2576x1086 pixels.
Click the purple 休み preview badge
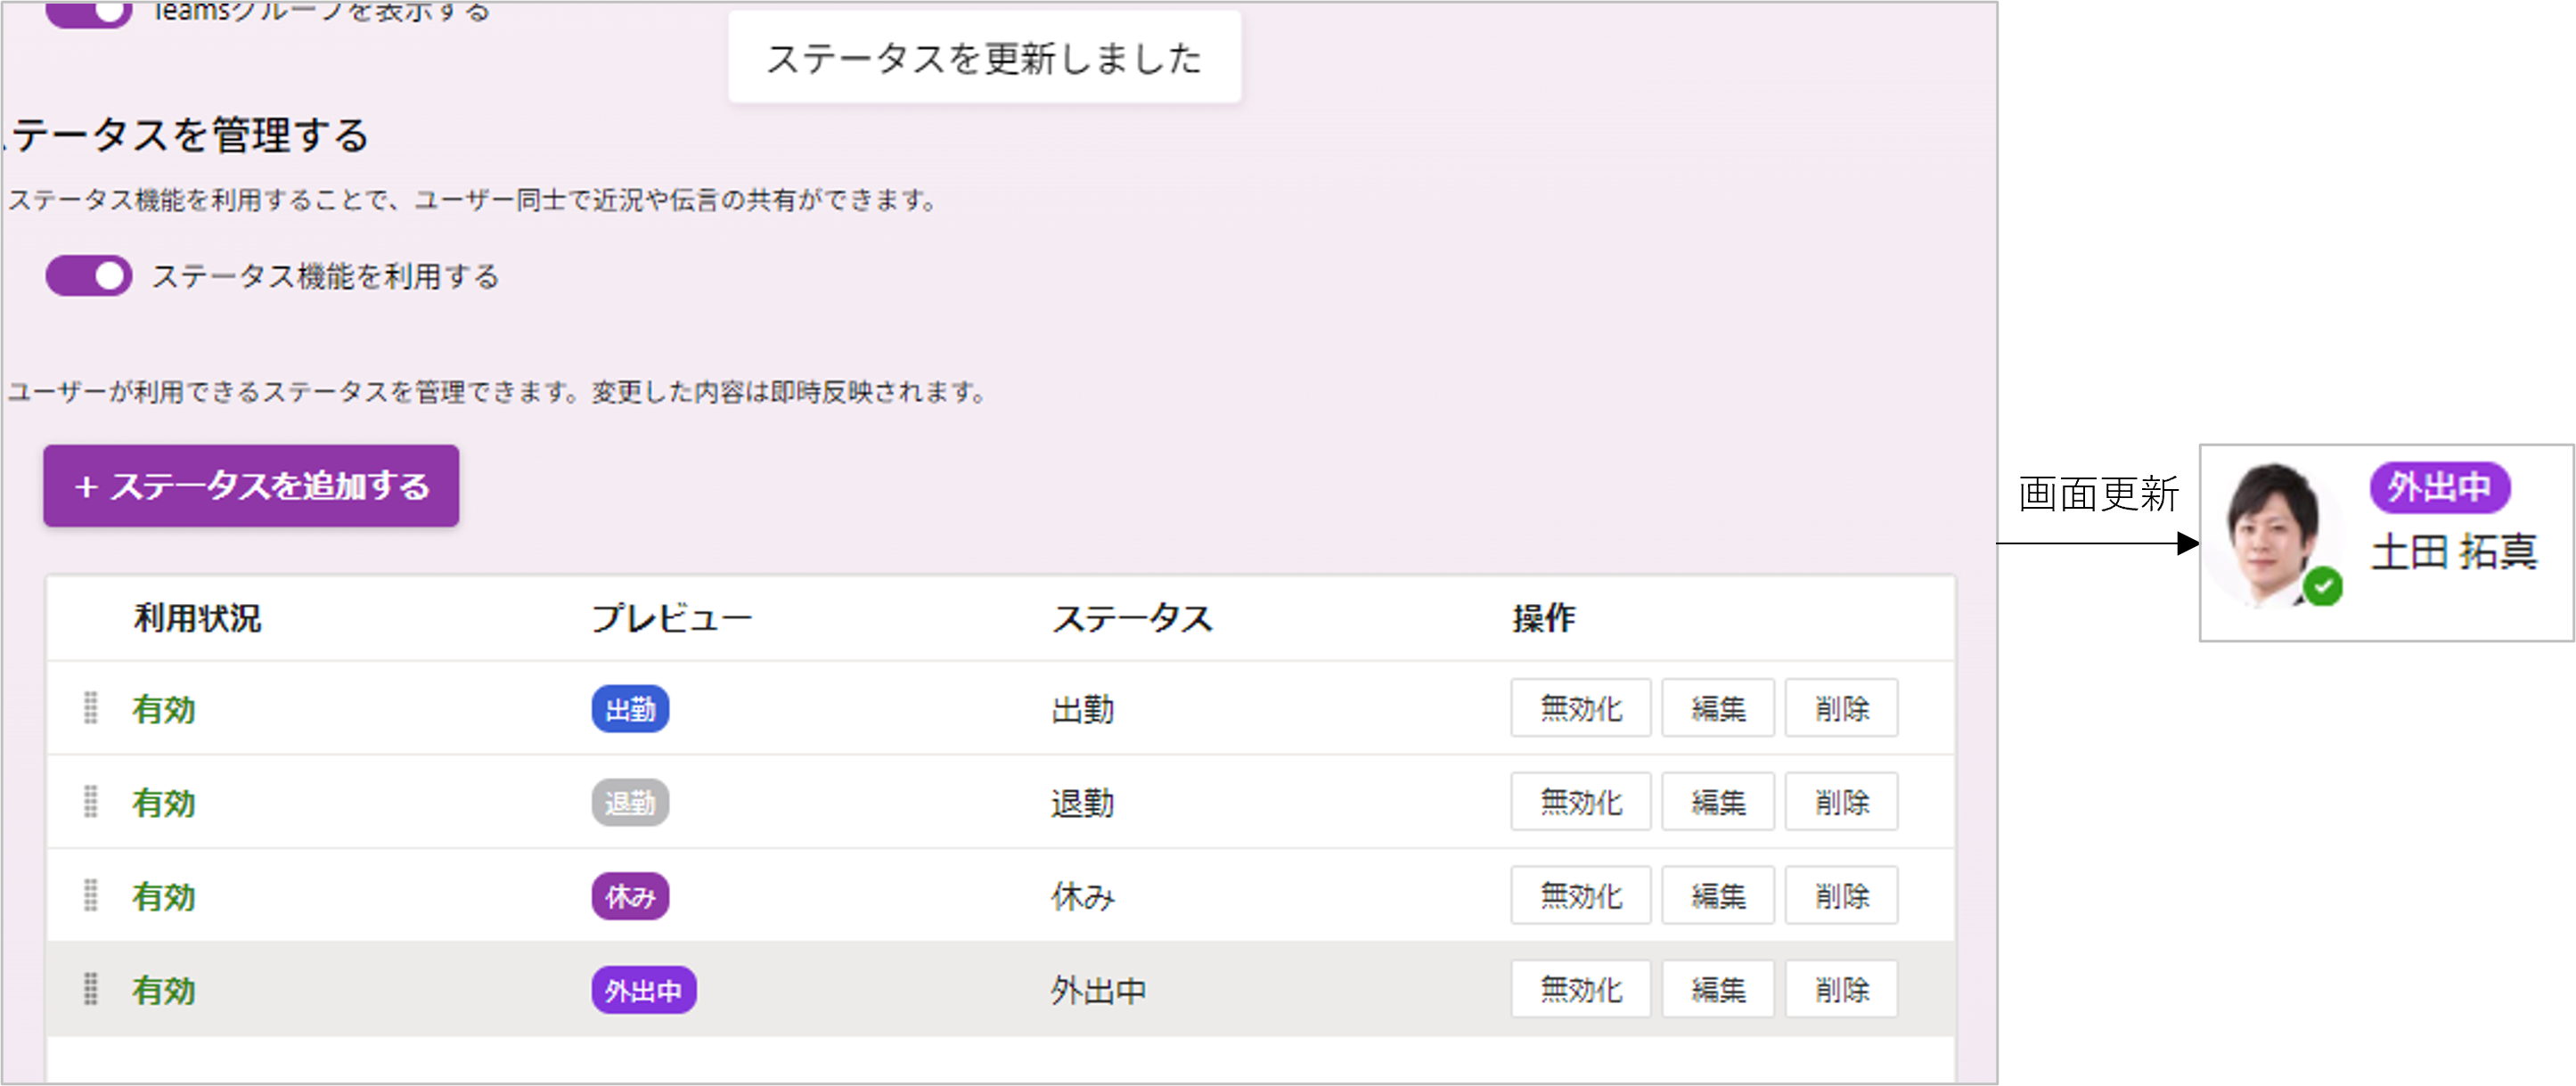click(x=630, y=896)
